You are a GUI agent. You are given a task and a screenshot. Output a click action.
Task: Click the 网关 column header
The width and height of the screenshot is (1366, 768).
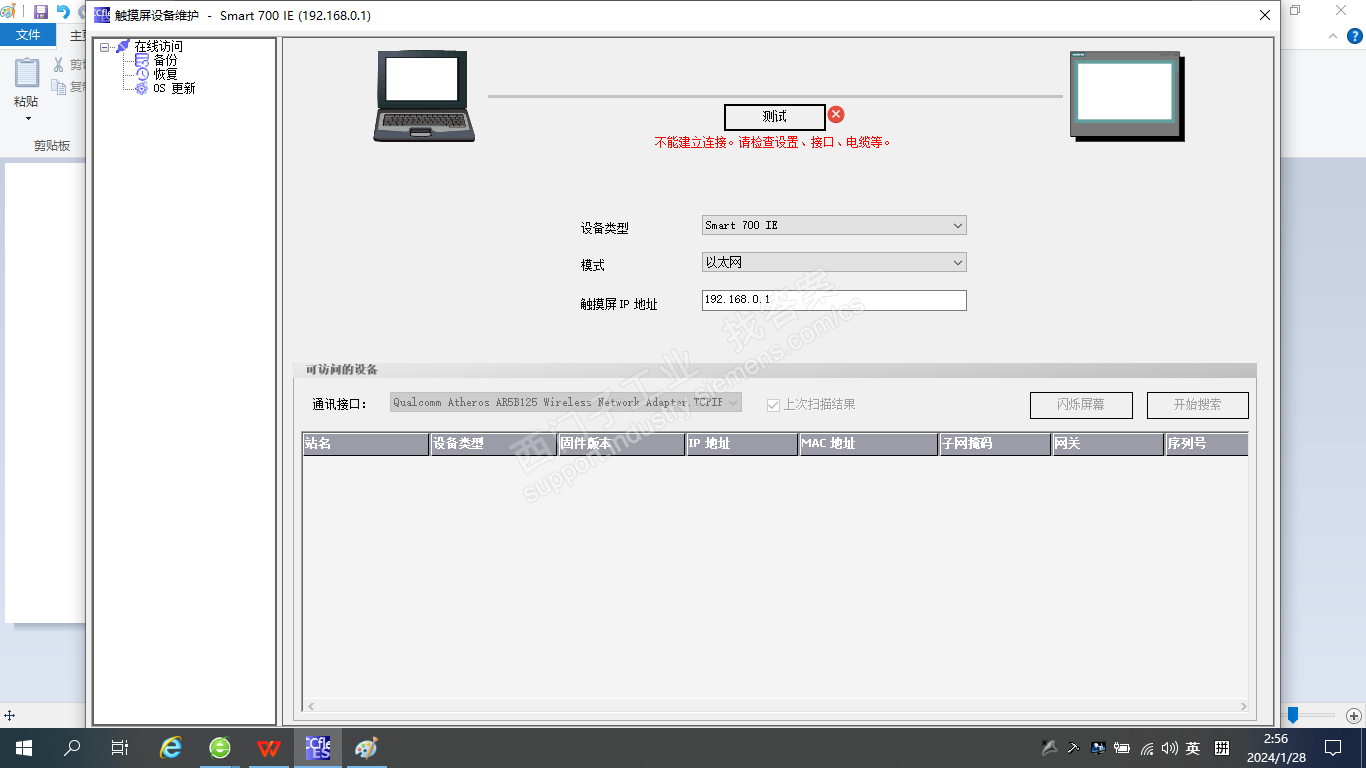tap(1108, 444)
